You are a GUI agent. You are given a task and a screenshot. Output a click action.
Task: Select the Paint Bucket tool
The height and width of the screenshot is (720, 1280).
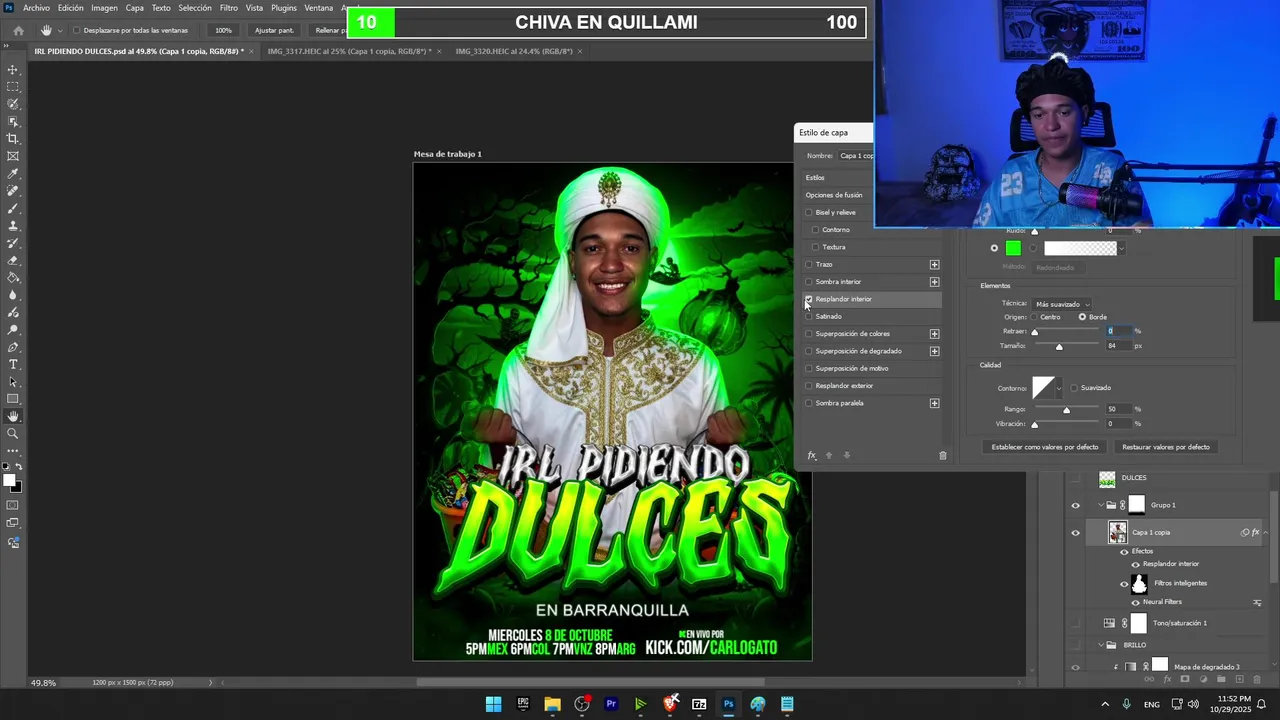13,278
